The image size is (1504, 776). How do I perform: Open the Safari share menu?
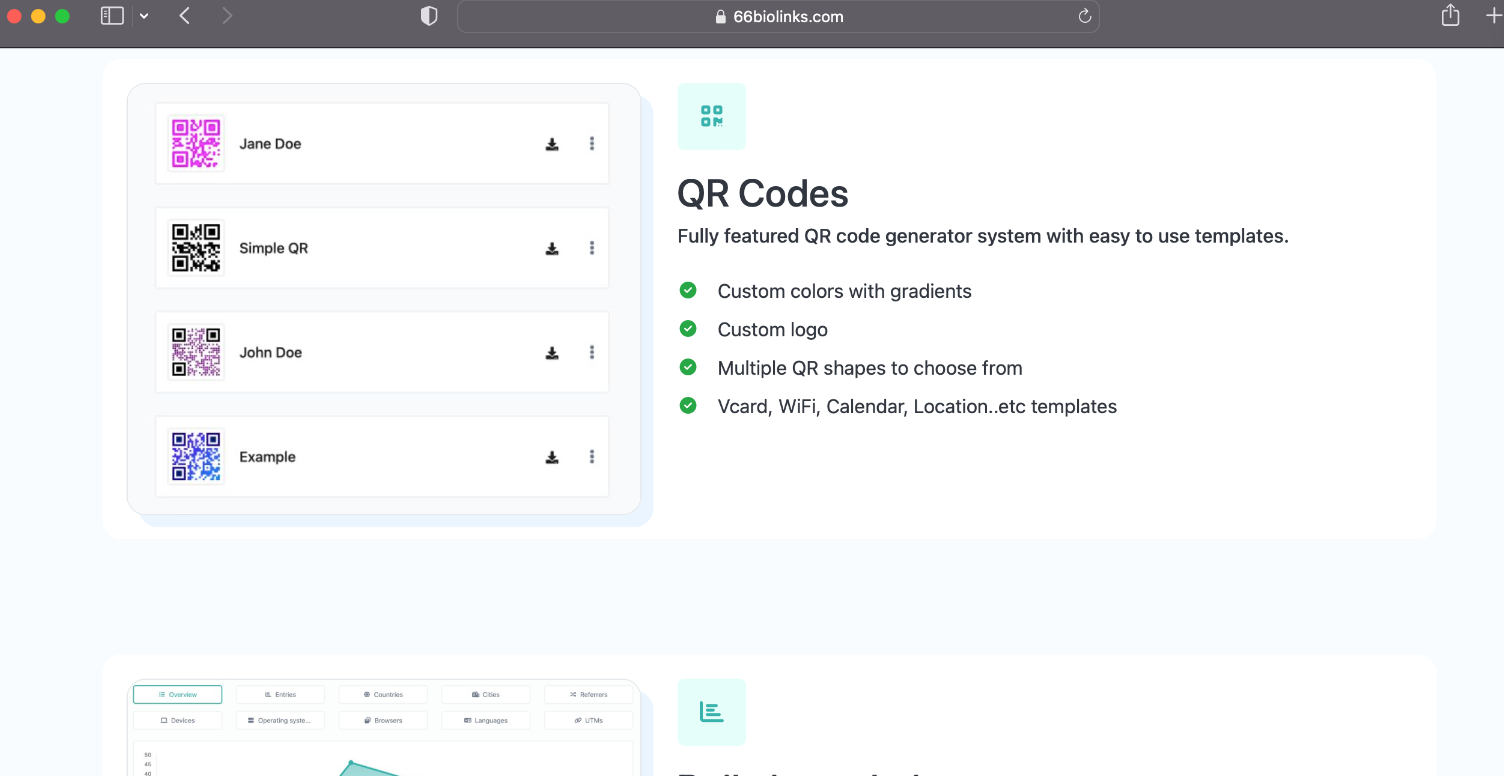[x=1450, y=15]
